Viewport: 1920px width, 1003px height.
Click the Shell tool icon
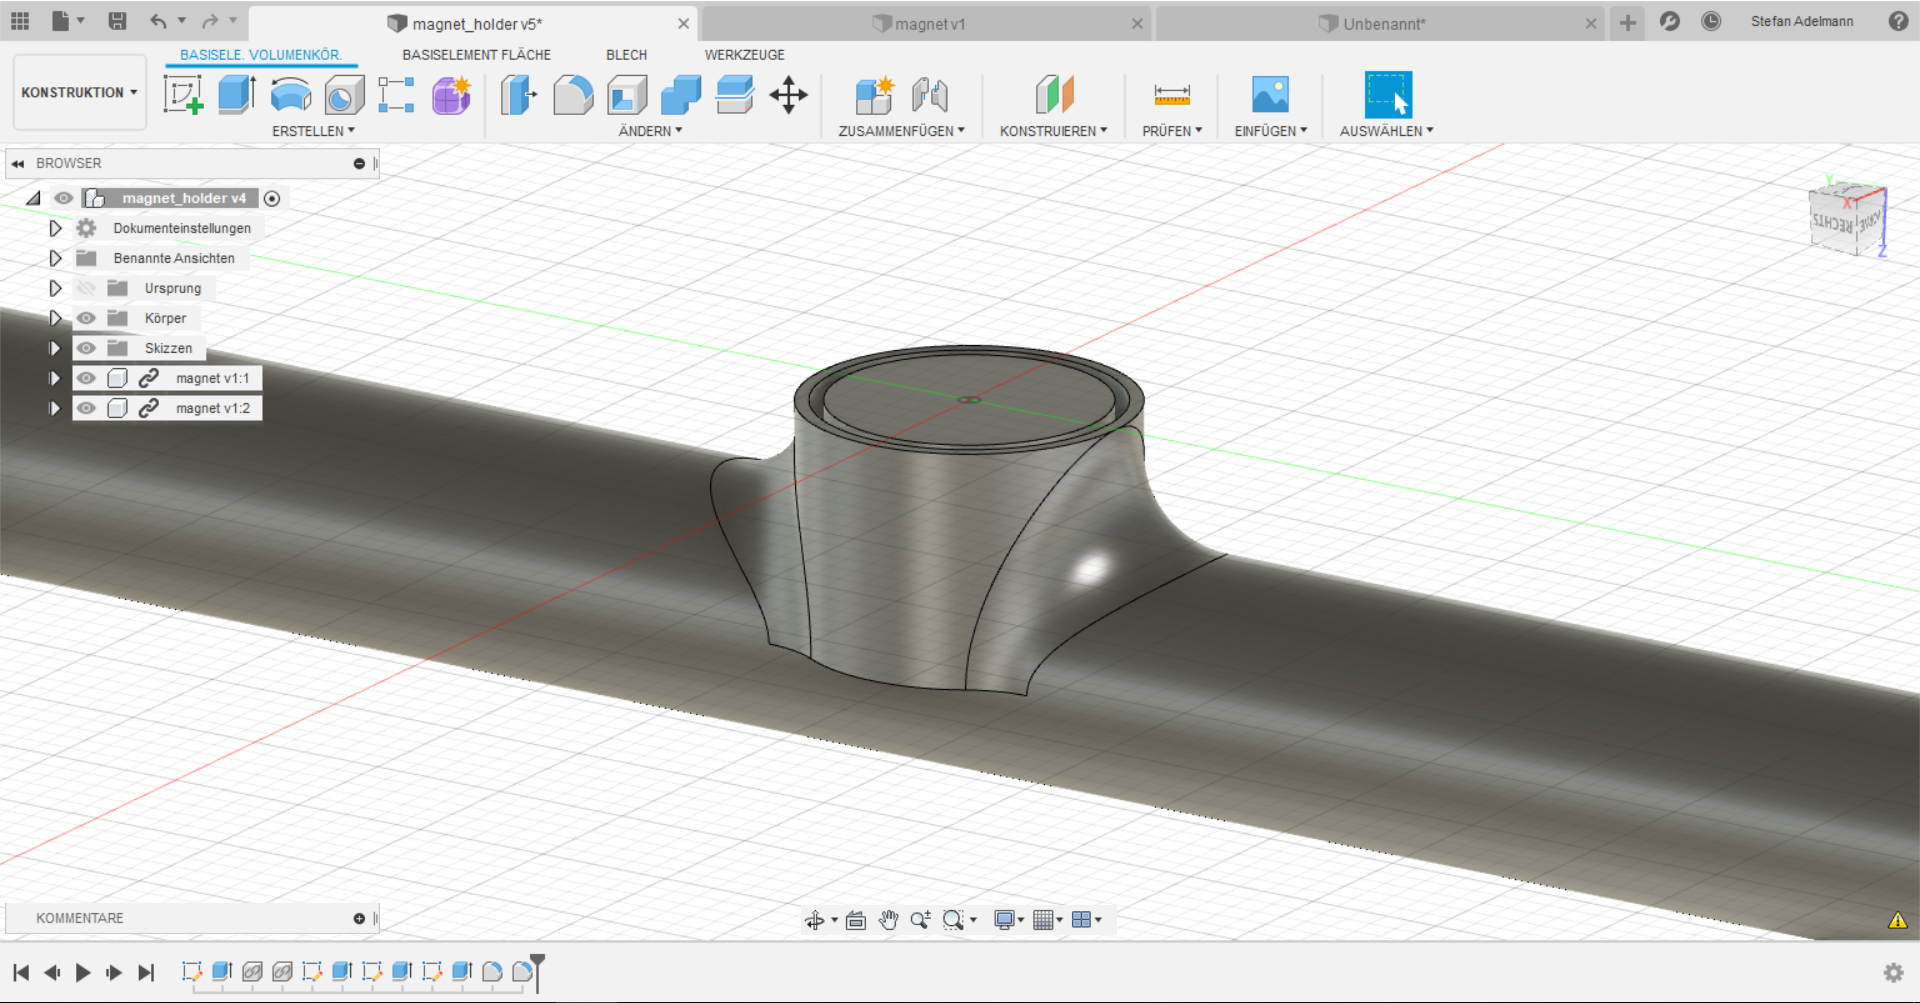(627, 95)
